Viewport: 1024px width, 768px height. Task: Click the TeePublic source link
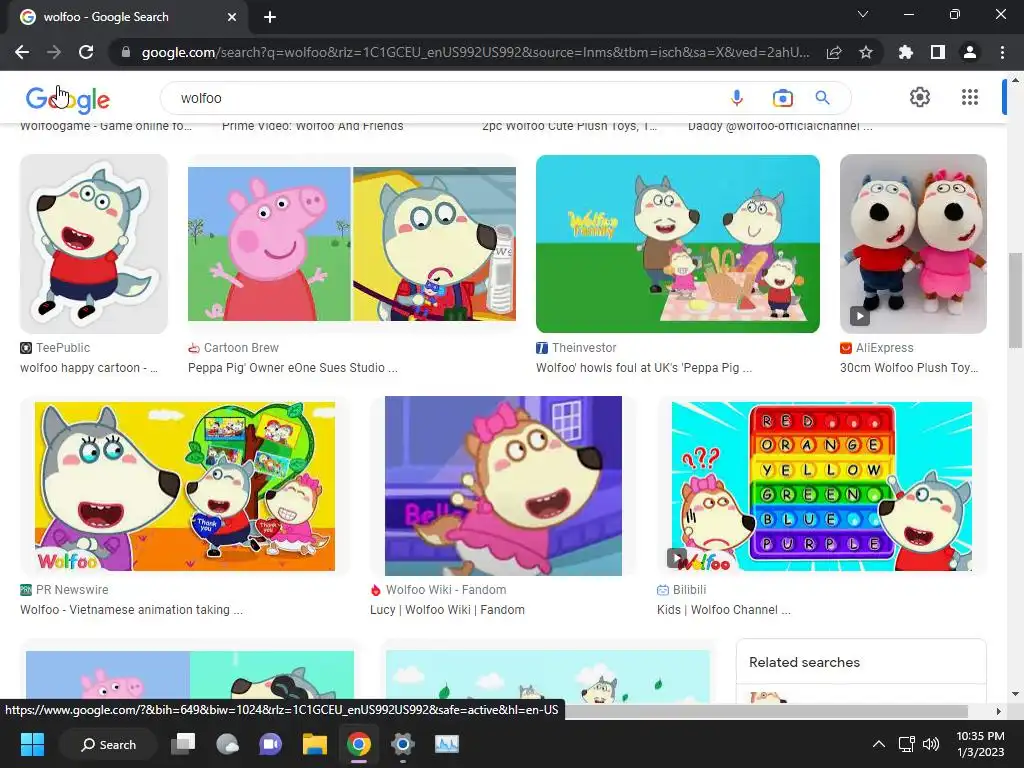[x=56, y=347]
